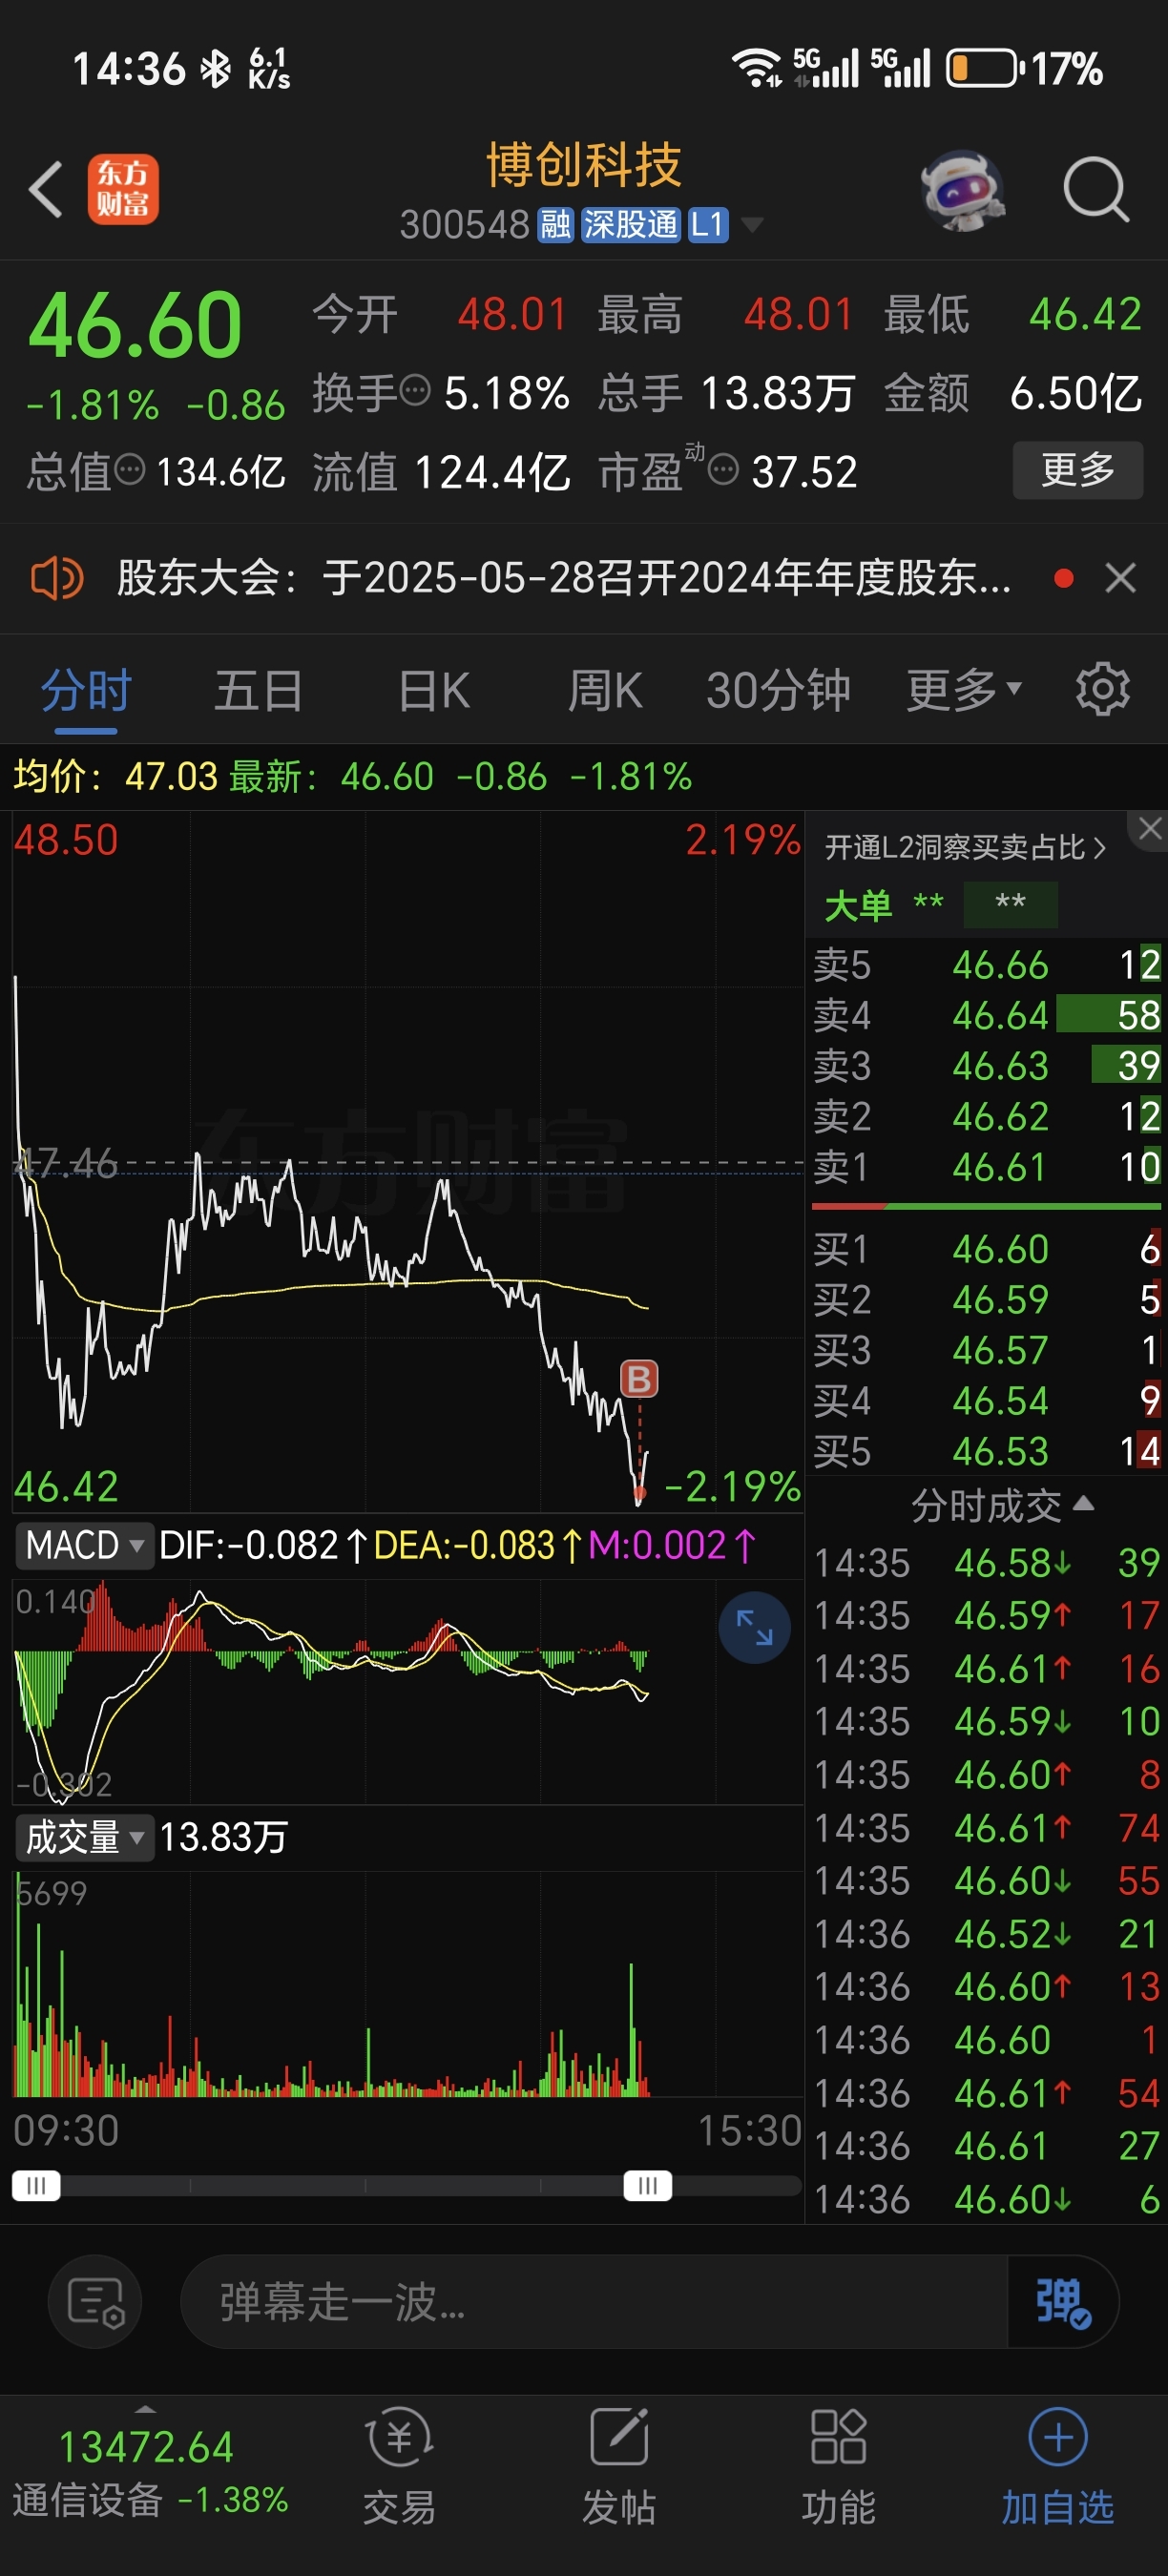Expand stock title dropdown triangle
Screen dimensions: 1168x2576
coord(751,224)
